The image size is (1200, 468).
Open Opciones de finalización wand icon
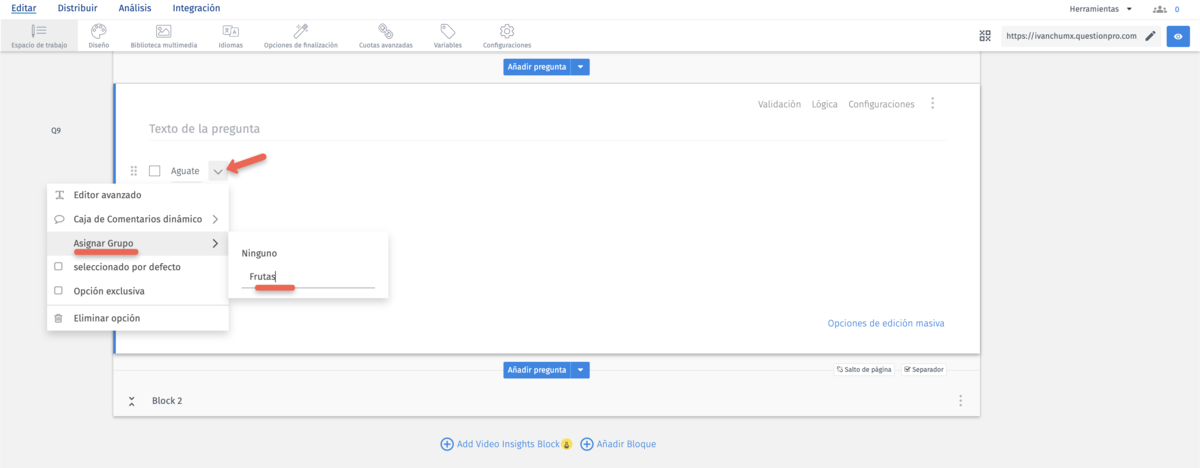tap(300, 31)
